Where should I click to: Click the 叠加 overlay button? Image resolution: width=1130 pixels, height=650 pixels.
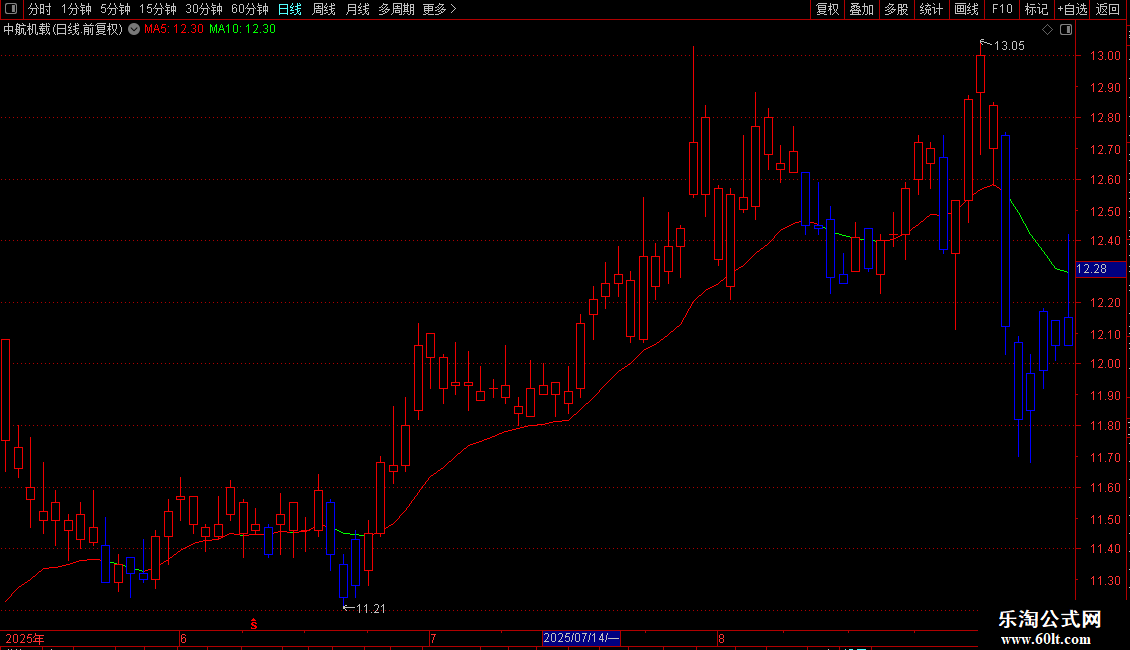pos(862,9)
